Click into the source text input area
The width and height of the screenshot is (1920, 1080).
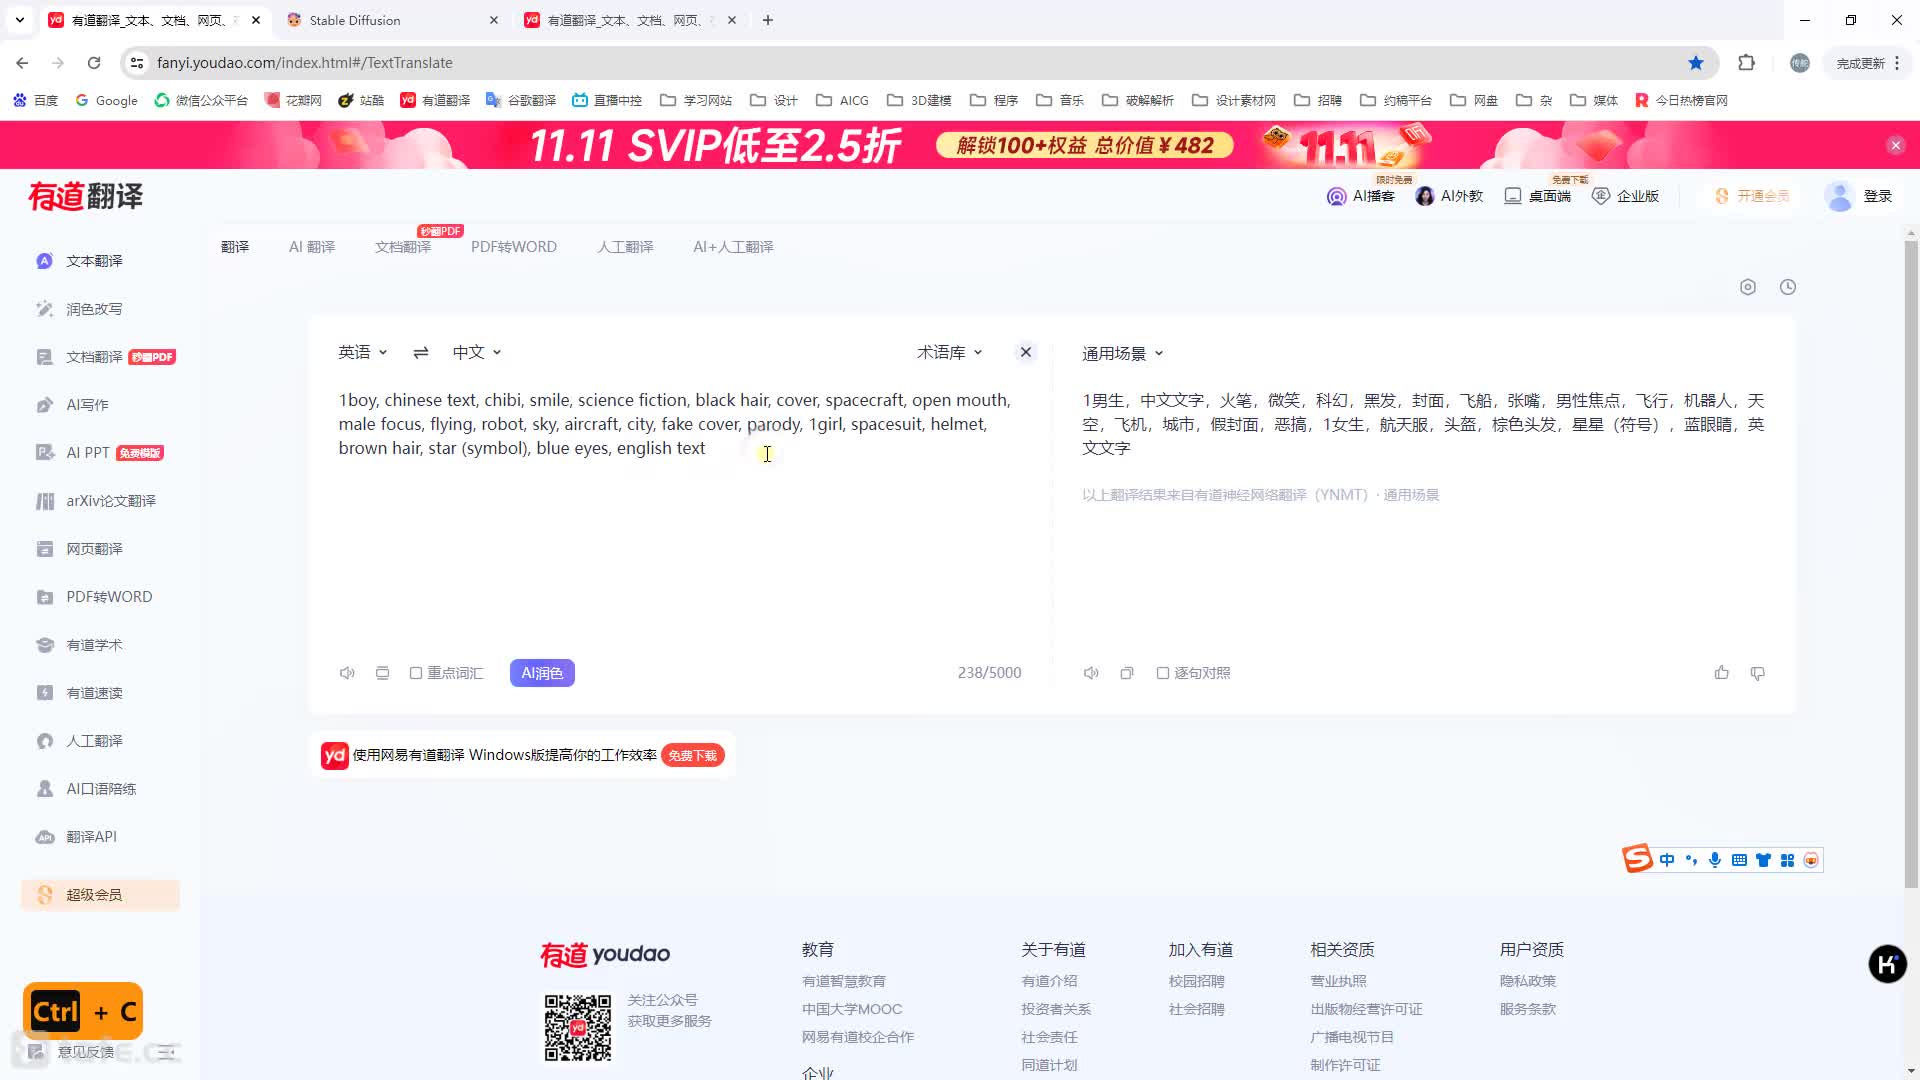[680, 520]
